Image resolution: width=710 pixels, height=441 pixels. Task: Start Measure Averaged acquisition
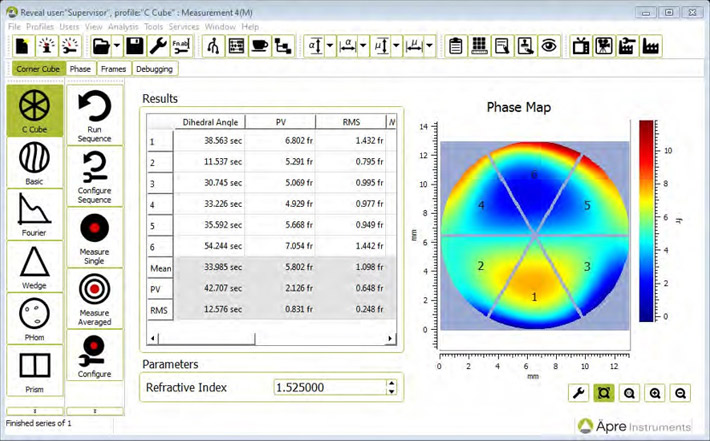coord(94,290)
